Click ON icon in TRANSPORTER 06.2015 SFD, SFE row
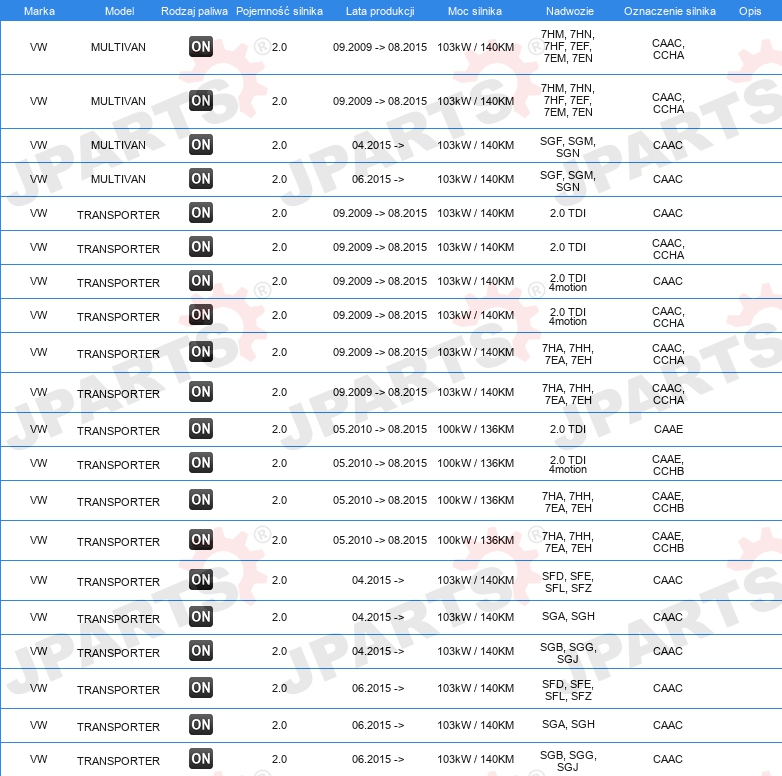 click(201, 687)
